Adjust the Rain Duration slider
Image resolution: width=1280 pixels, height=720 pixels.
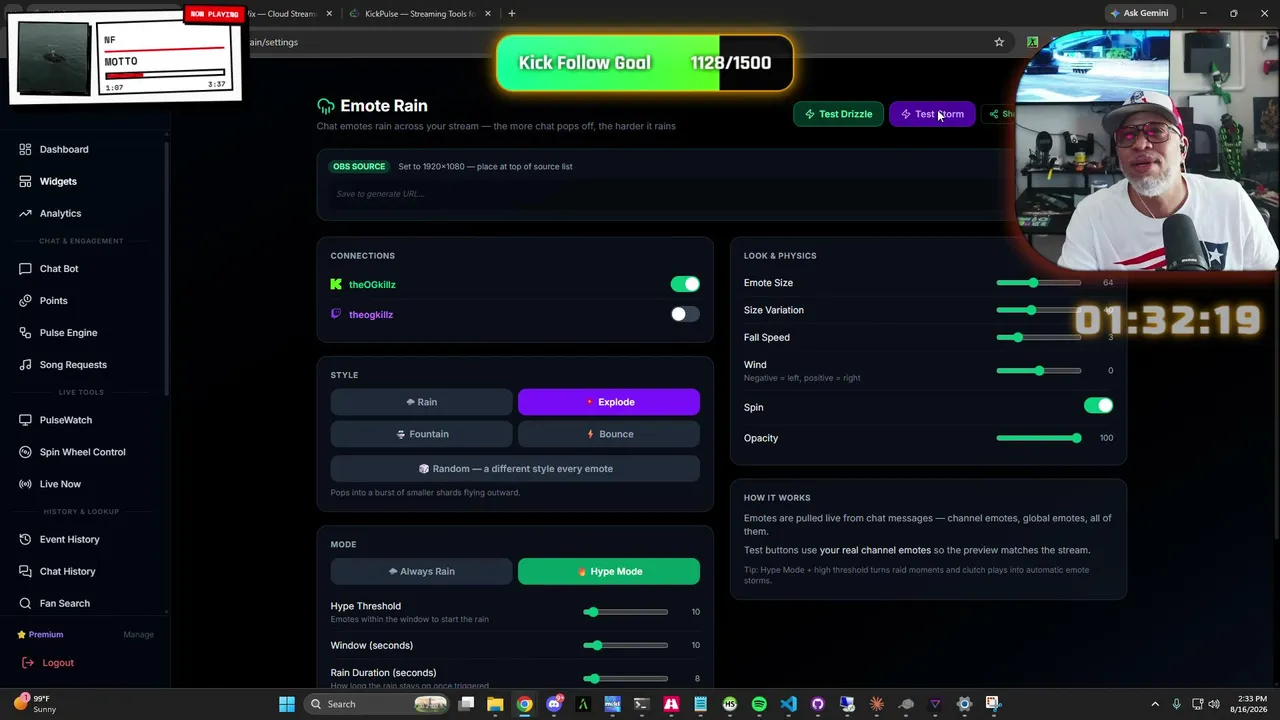[x=626, y=679]
